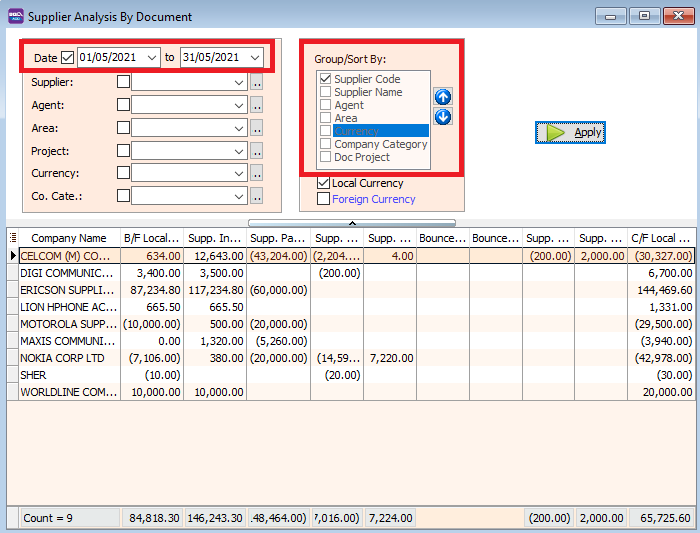Image resolution: width=700 pixels, height=533 pixels.
Task: Collapse the filter panel using splitter handle
Action: (351, 223)
